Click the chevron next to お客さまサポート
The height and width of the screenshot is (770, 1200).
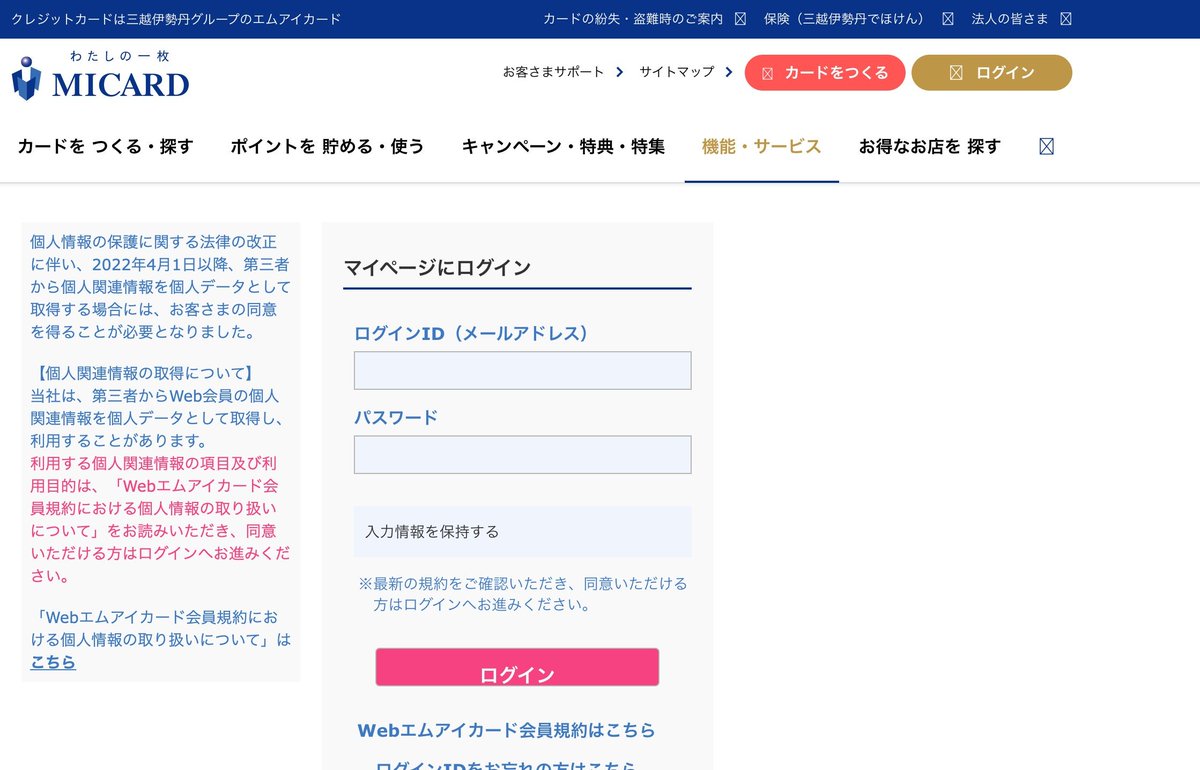pyautogui.click(x=620, y=72)
